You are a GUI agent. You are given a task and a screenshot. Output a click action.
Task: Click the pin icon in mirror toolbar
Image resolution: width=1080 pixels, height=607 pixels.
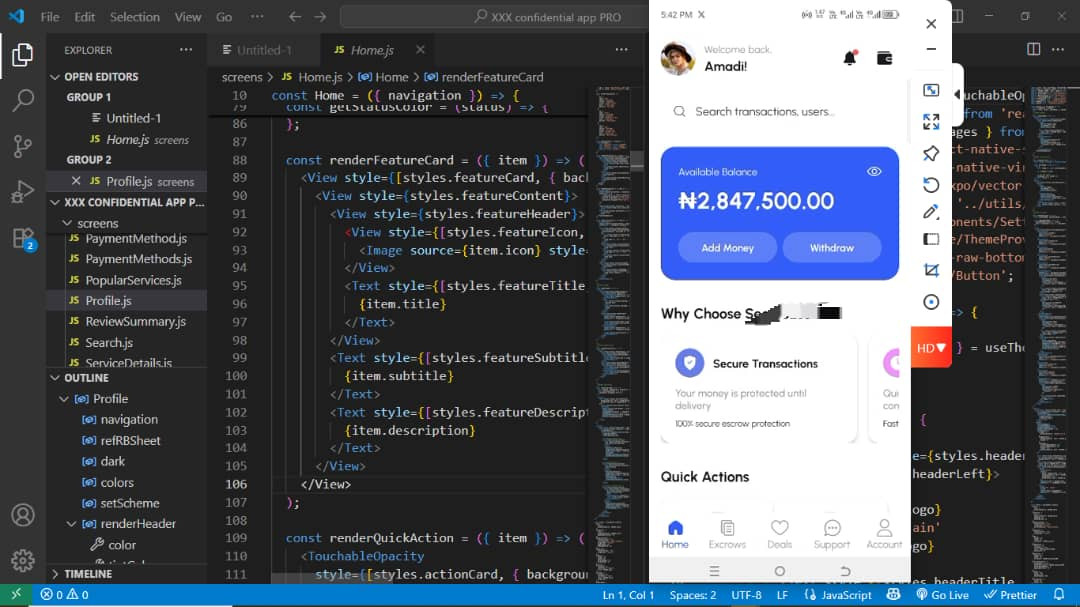tap(931, 153)
